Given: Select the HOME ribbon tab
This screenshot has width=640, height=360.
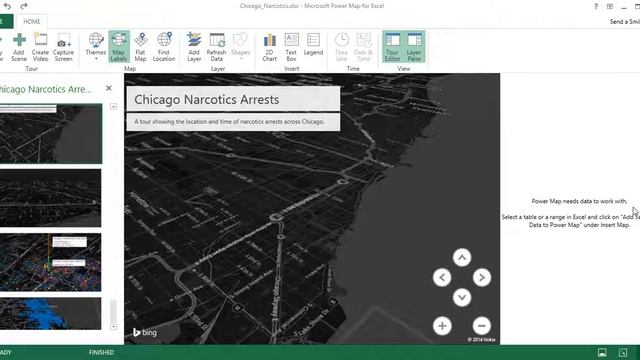Looking at the screenshot, I should tap(32, 22).
